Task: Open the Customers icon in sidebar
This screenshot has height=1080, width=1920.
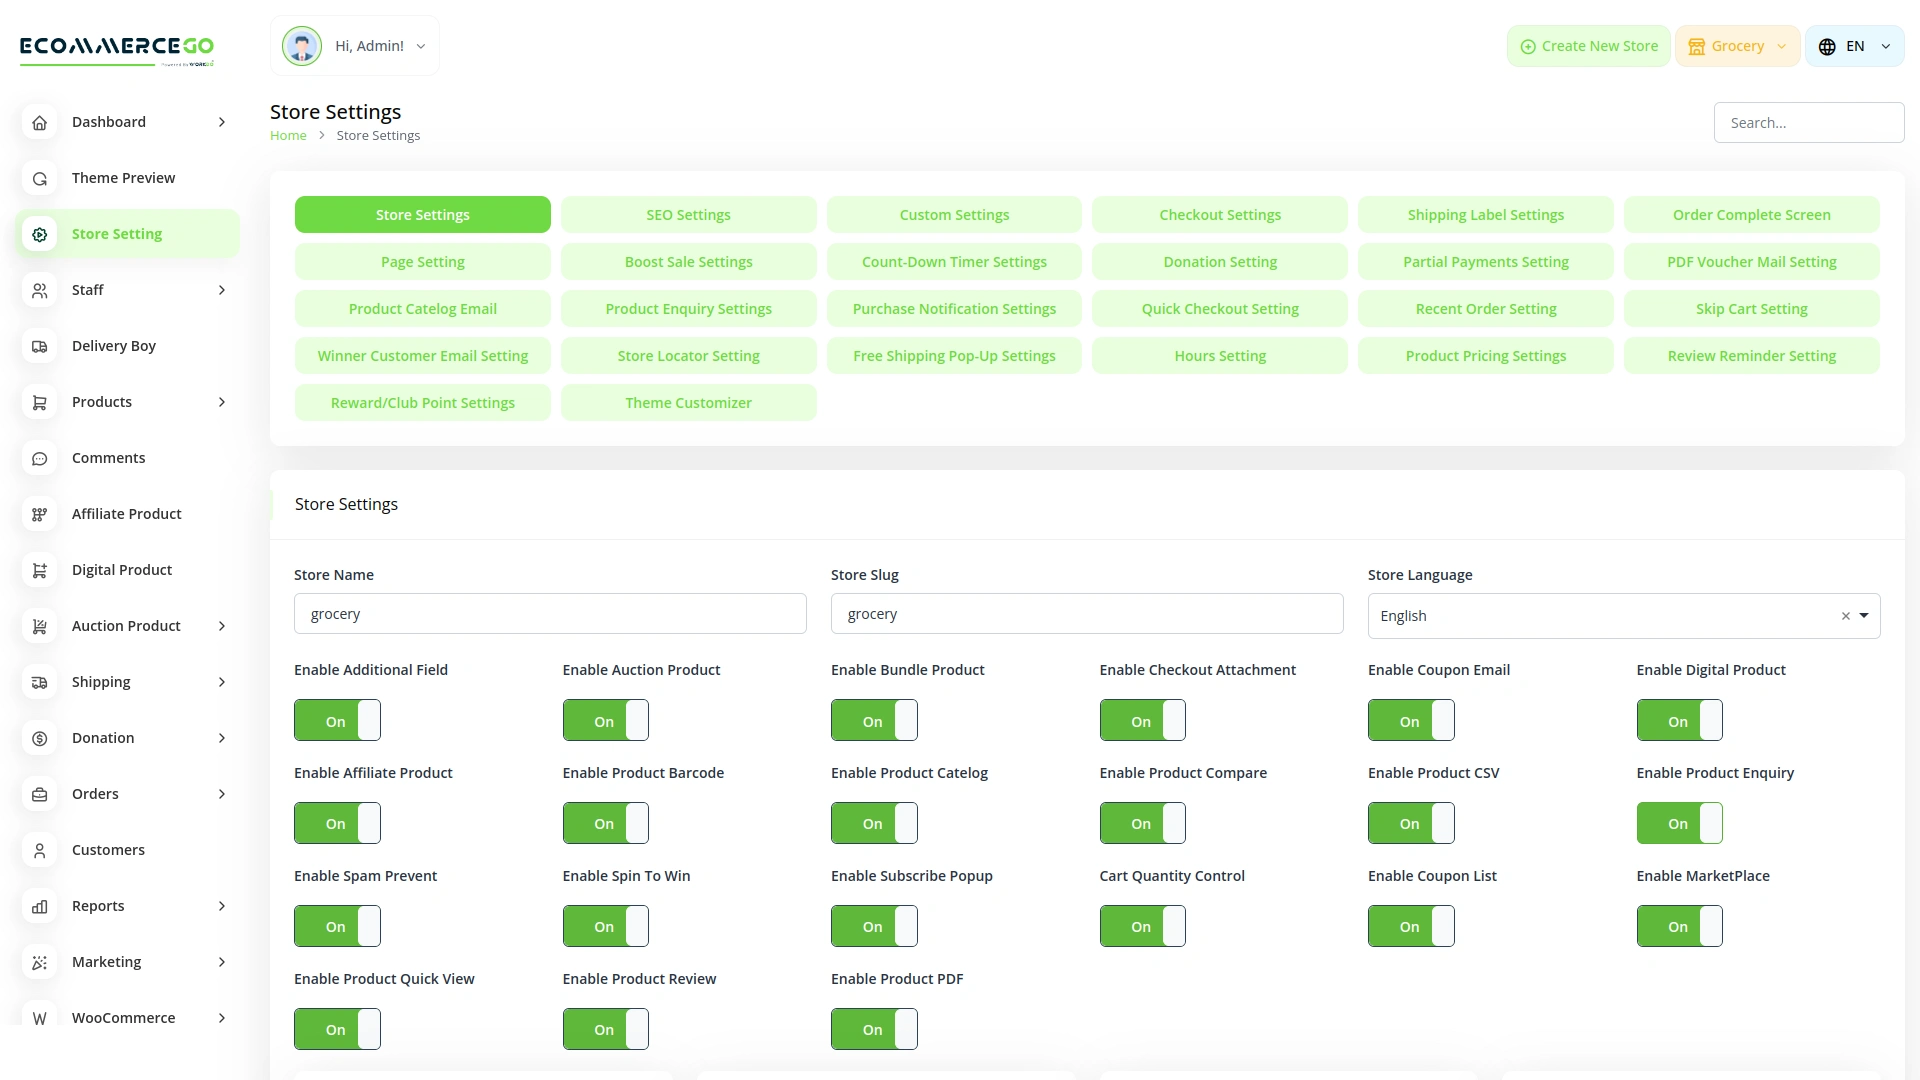Action: [39, 850]
